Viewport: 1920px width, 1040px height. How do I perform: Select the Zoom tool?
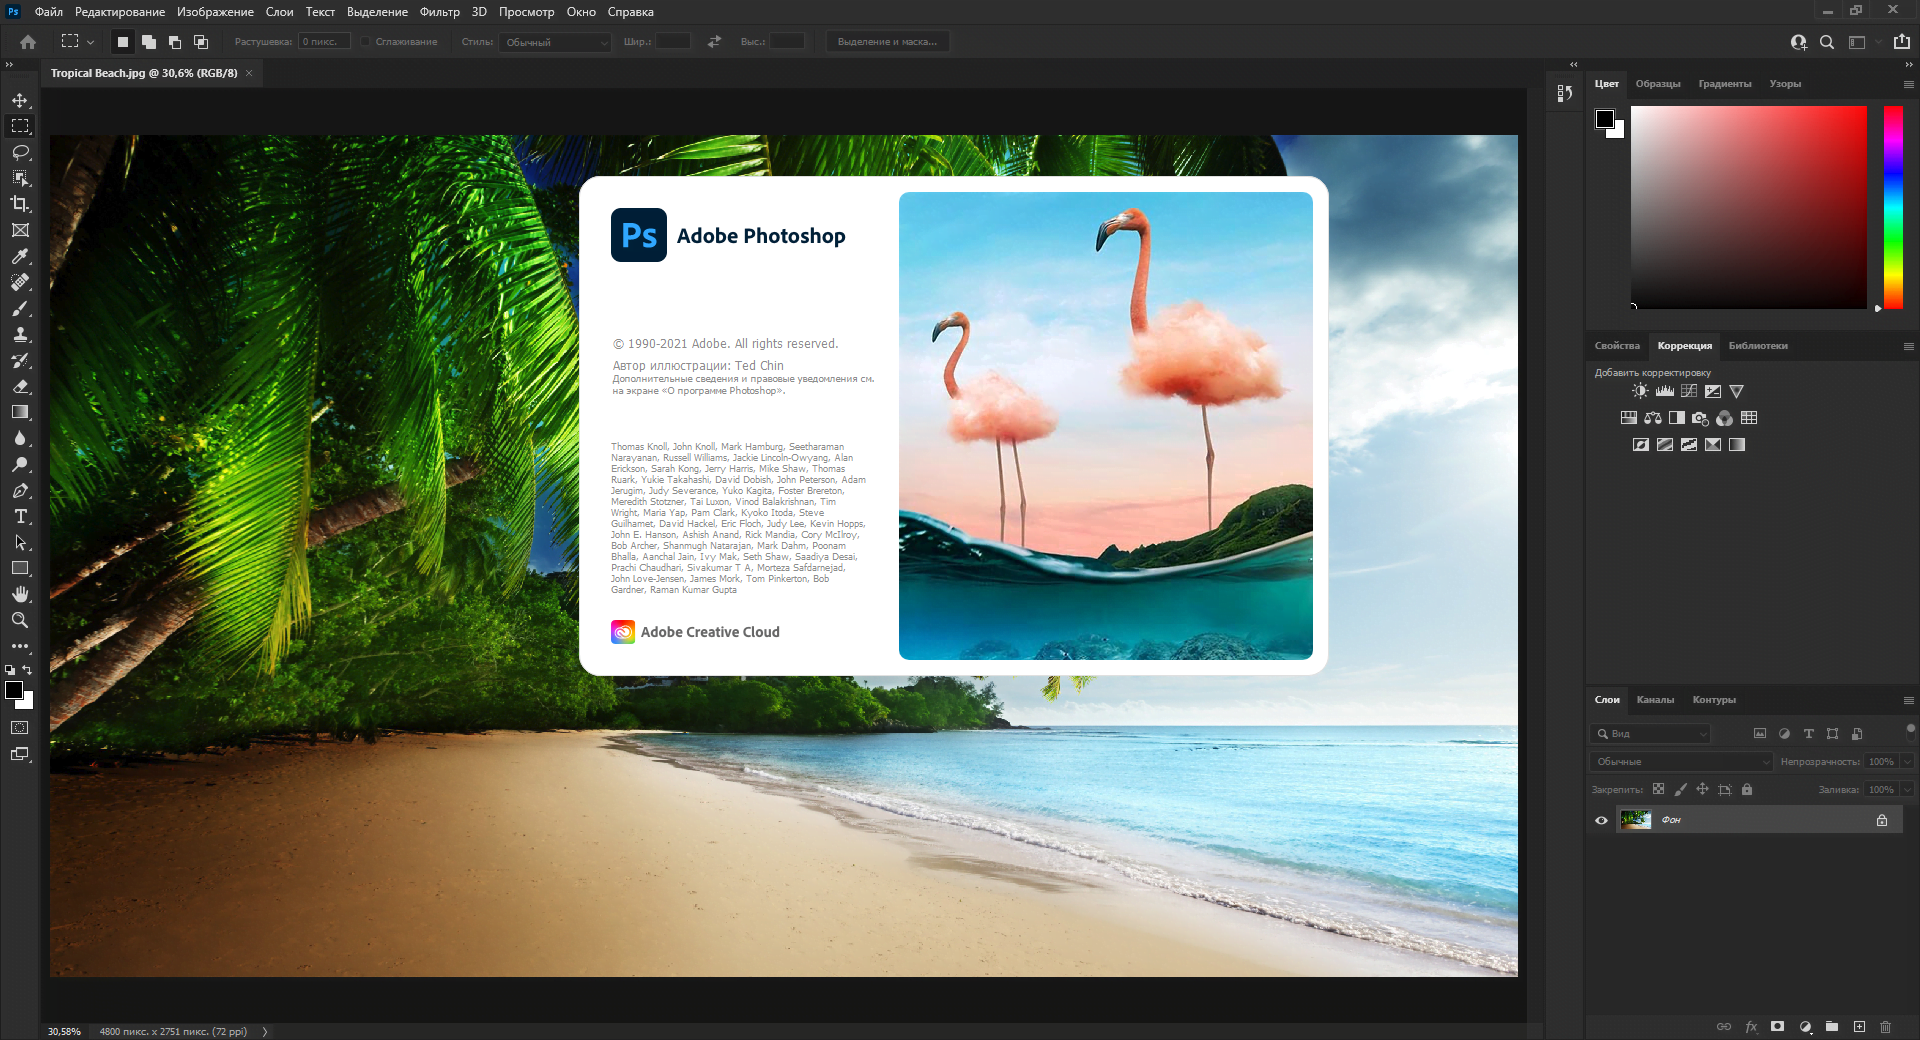(x=20, y=620)
